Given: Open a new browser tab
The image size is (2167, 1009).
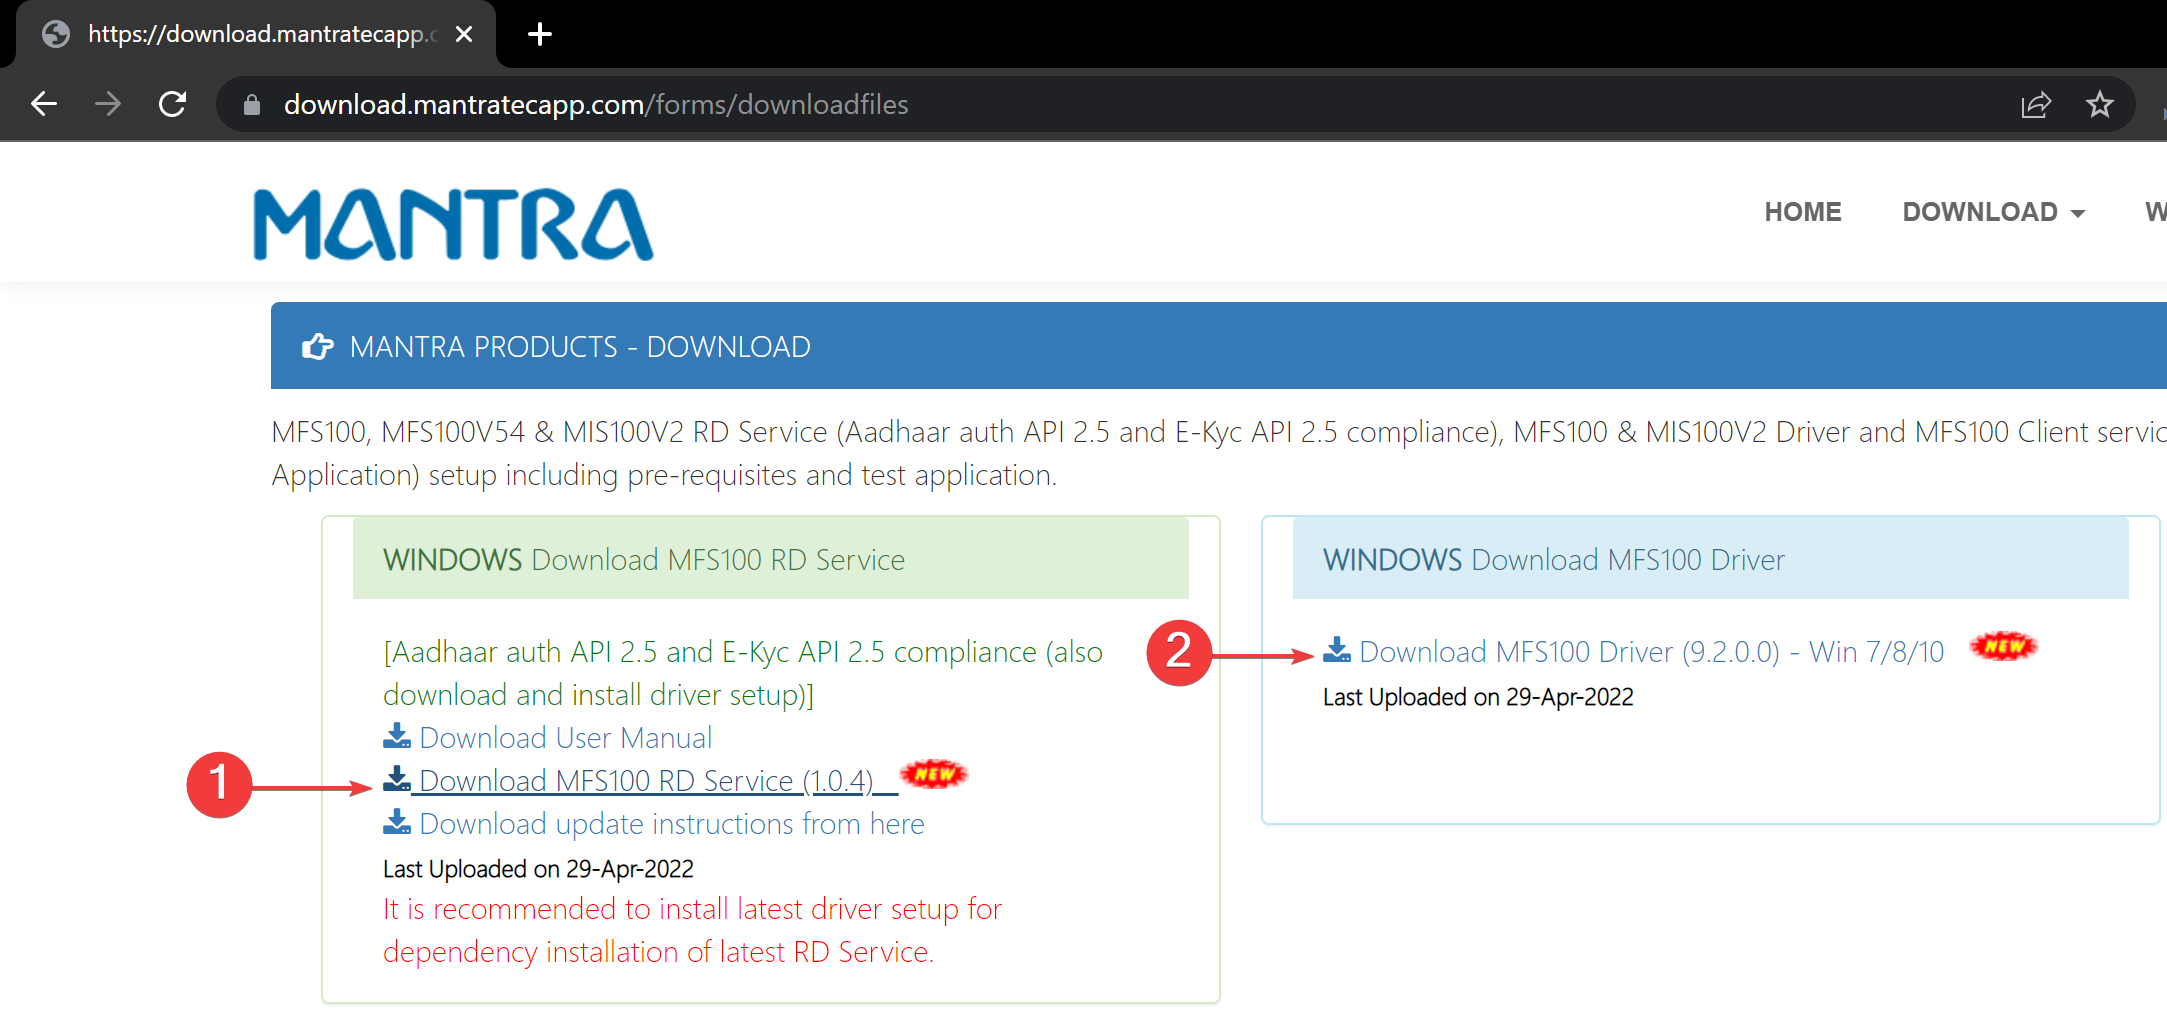Looking at the screenshot, I should click(540, 34).
